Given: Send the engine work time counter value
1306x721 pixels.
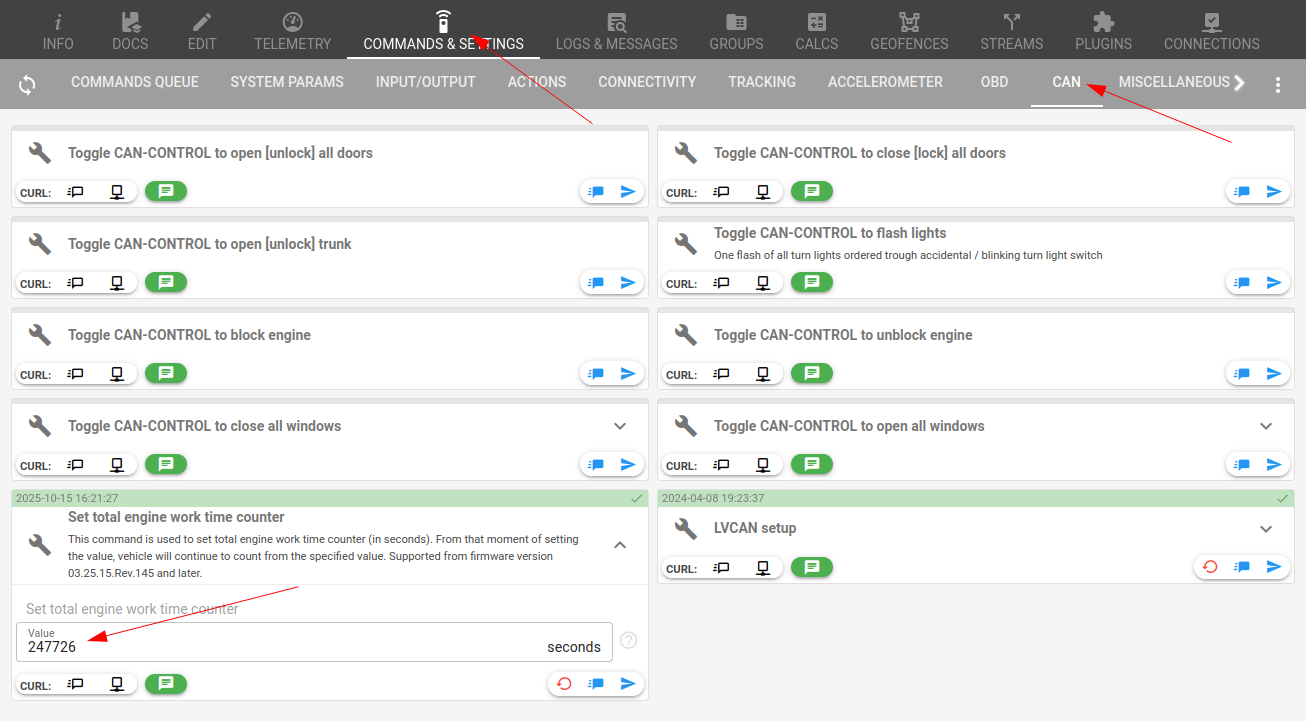Looking at the screenshot, I should (x=628, y=684).
